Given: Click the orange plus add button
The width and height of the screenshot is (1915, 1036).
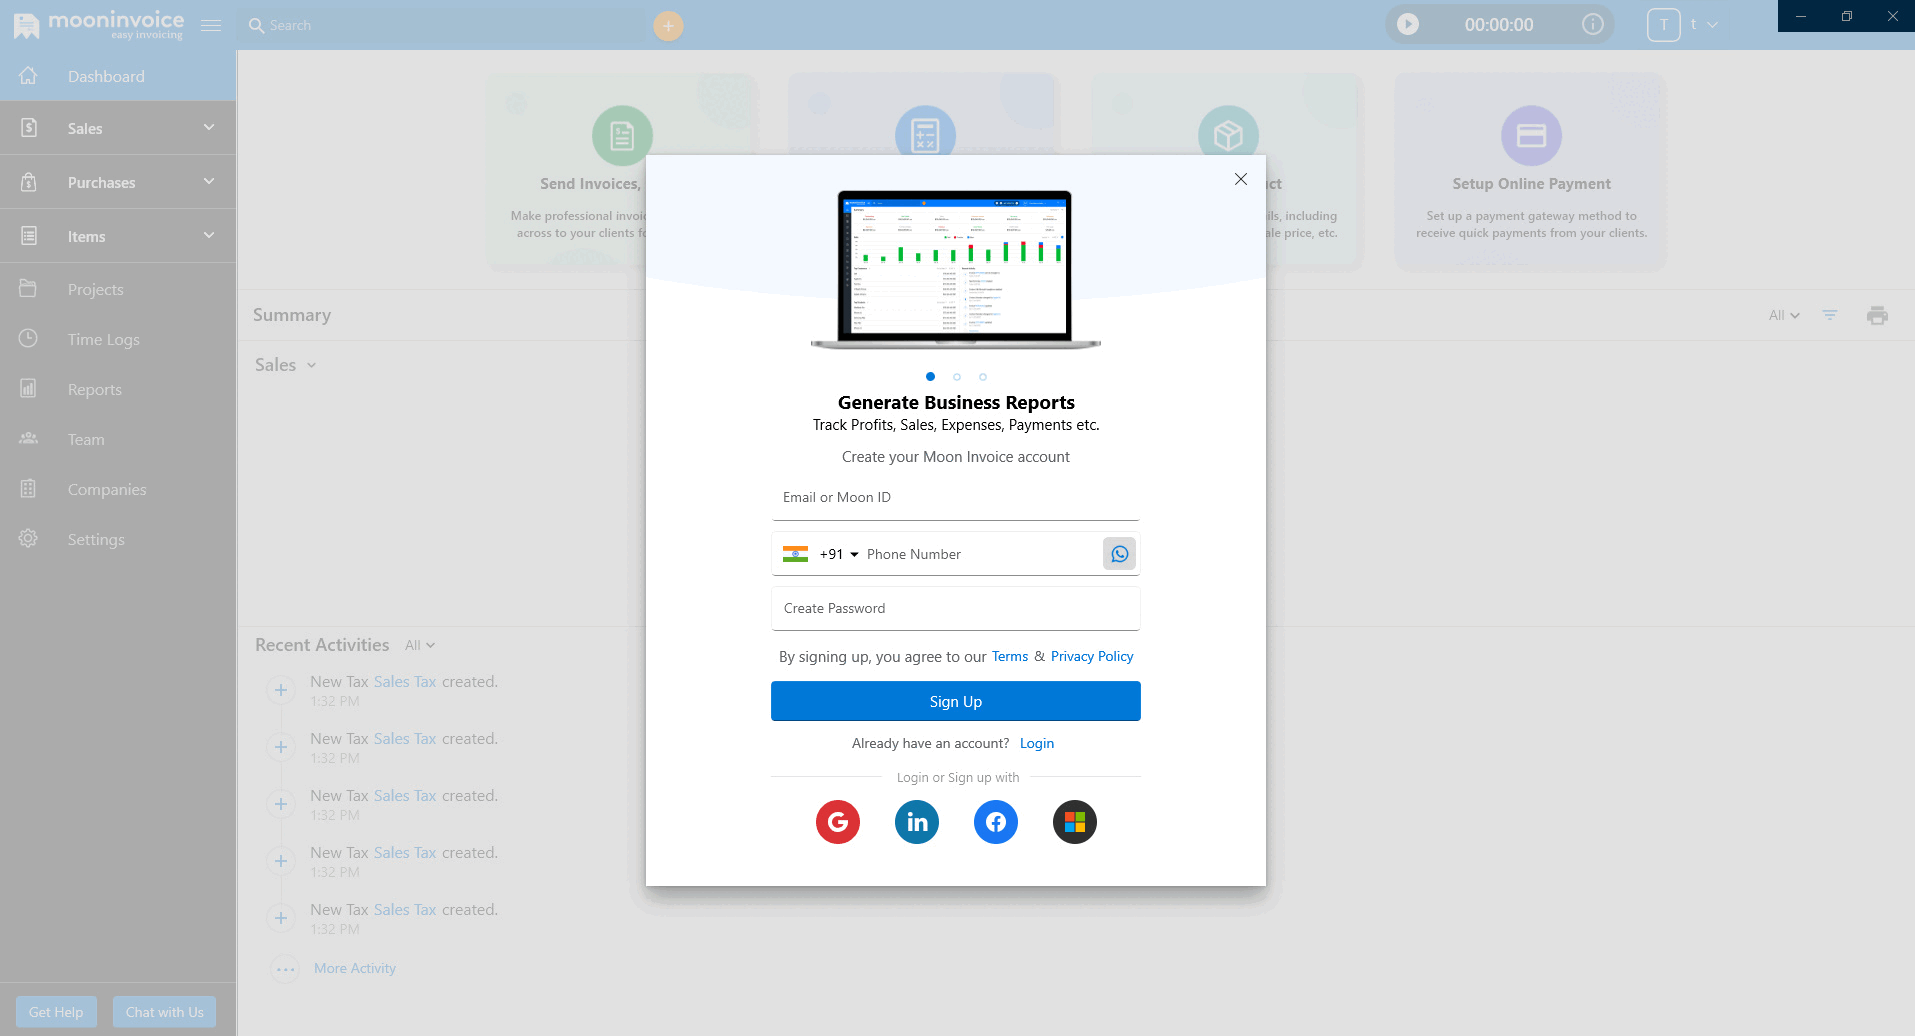Looking at the screenshot, I should coord(668,26).
